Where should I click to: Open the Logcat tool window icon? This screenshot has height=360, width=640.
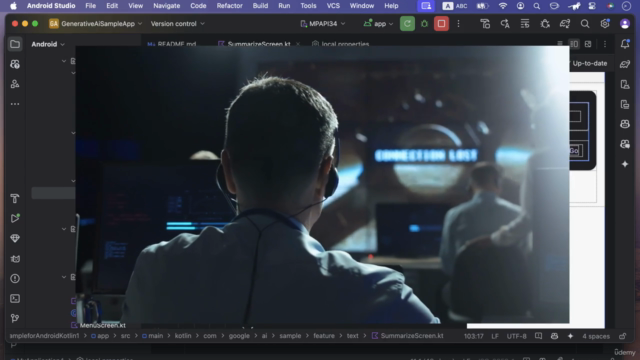(x=15, y=258)
